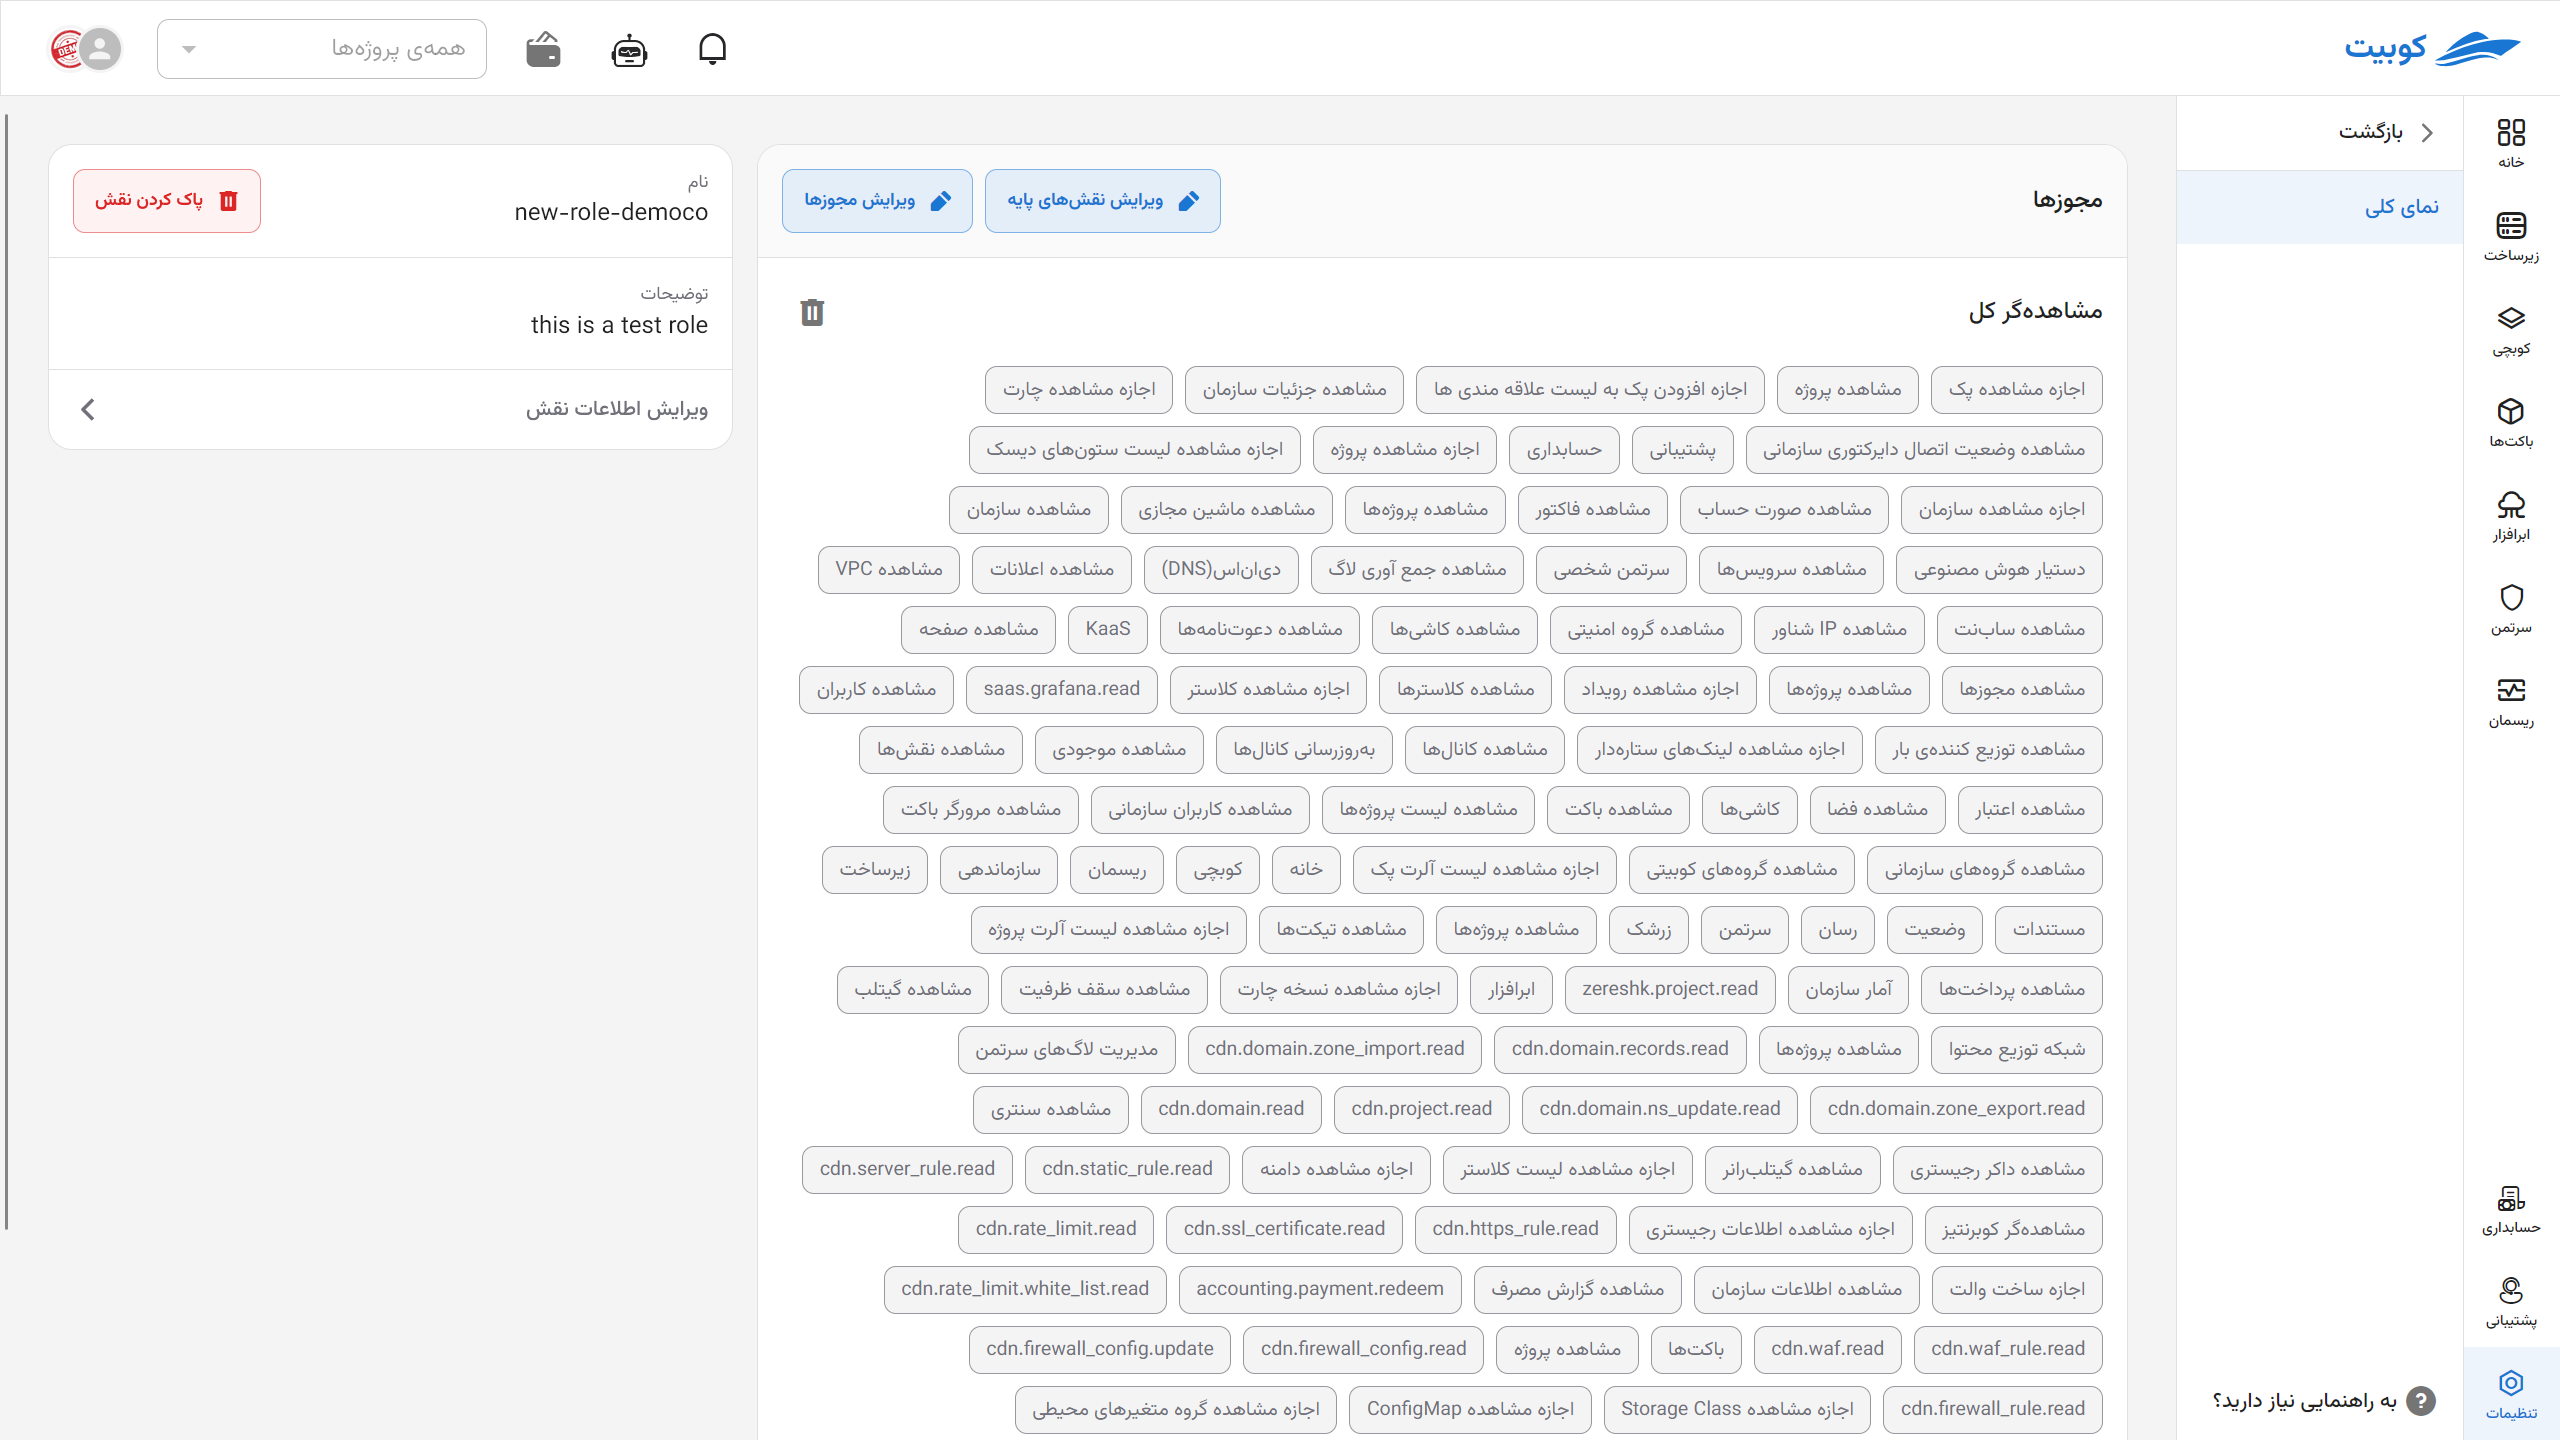Screen dimensions: 2560x1440
Task: Click the مشاهده VPC chip
Action: click(888, 570)
